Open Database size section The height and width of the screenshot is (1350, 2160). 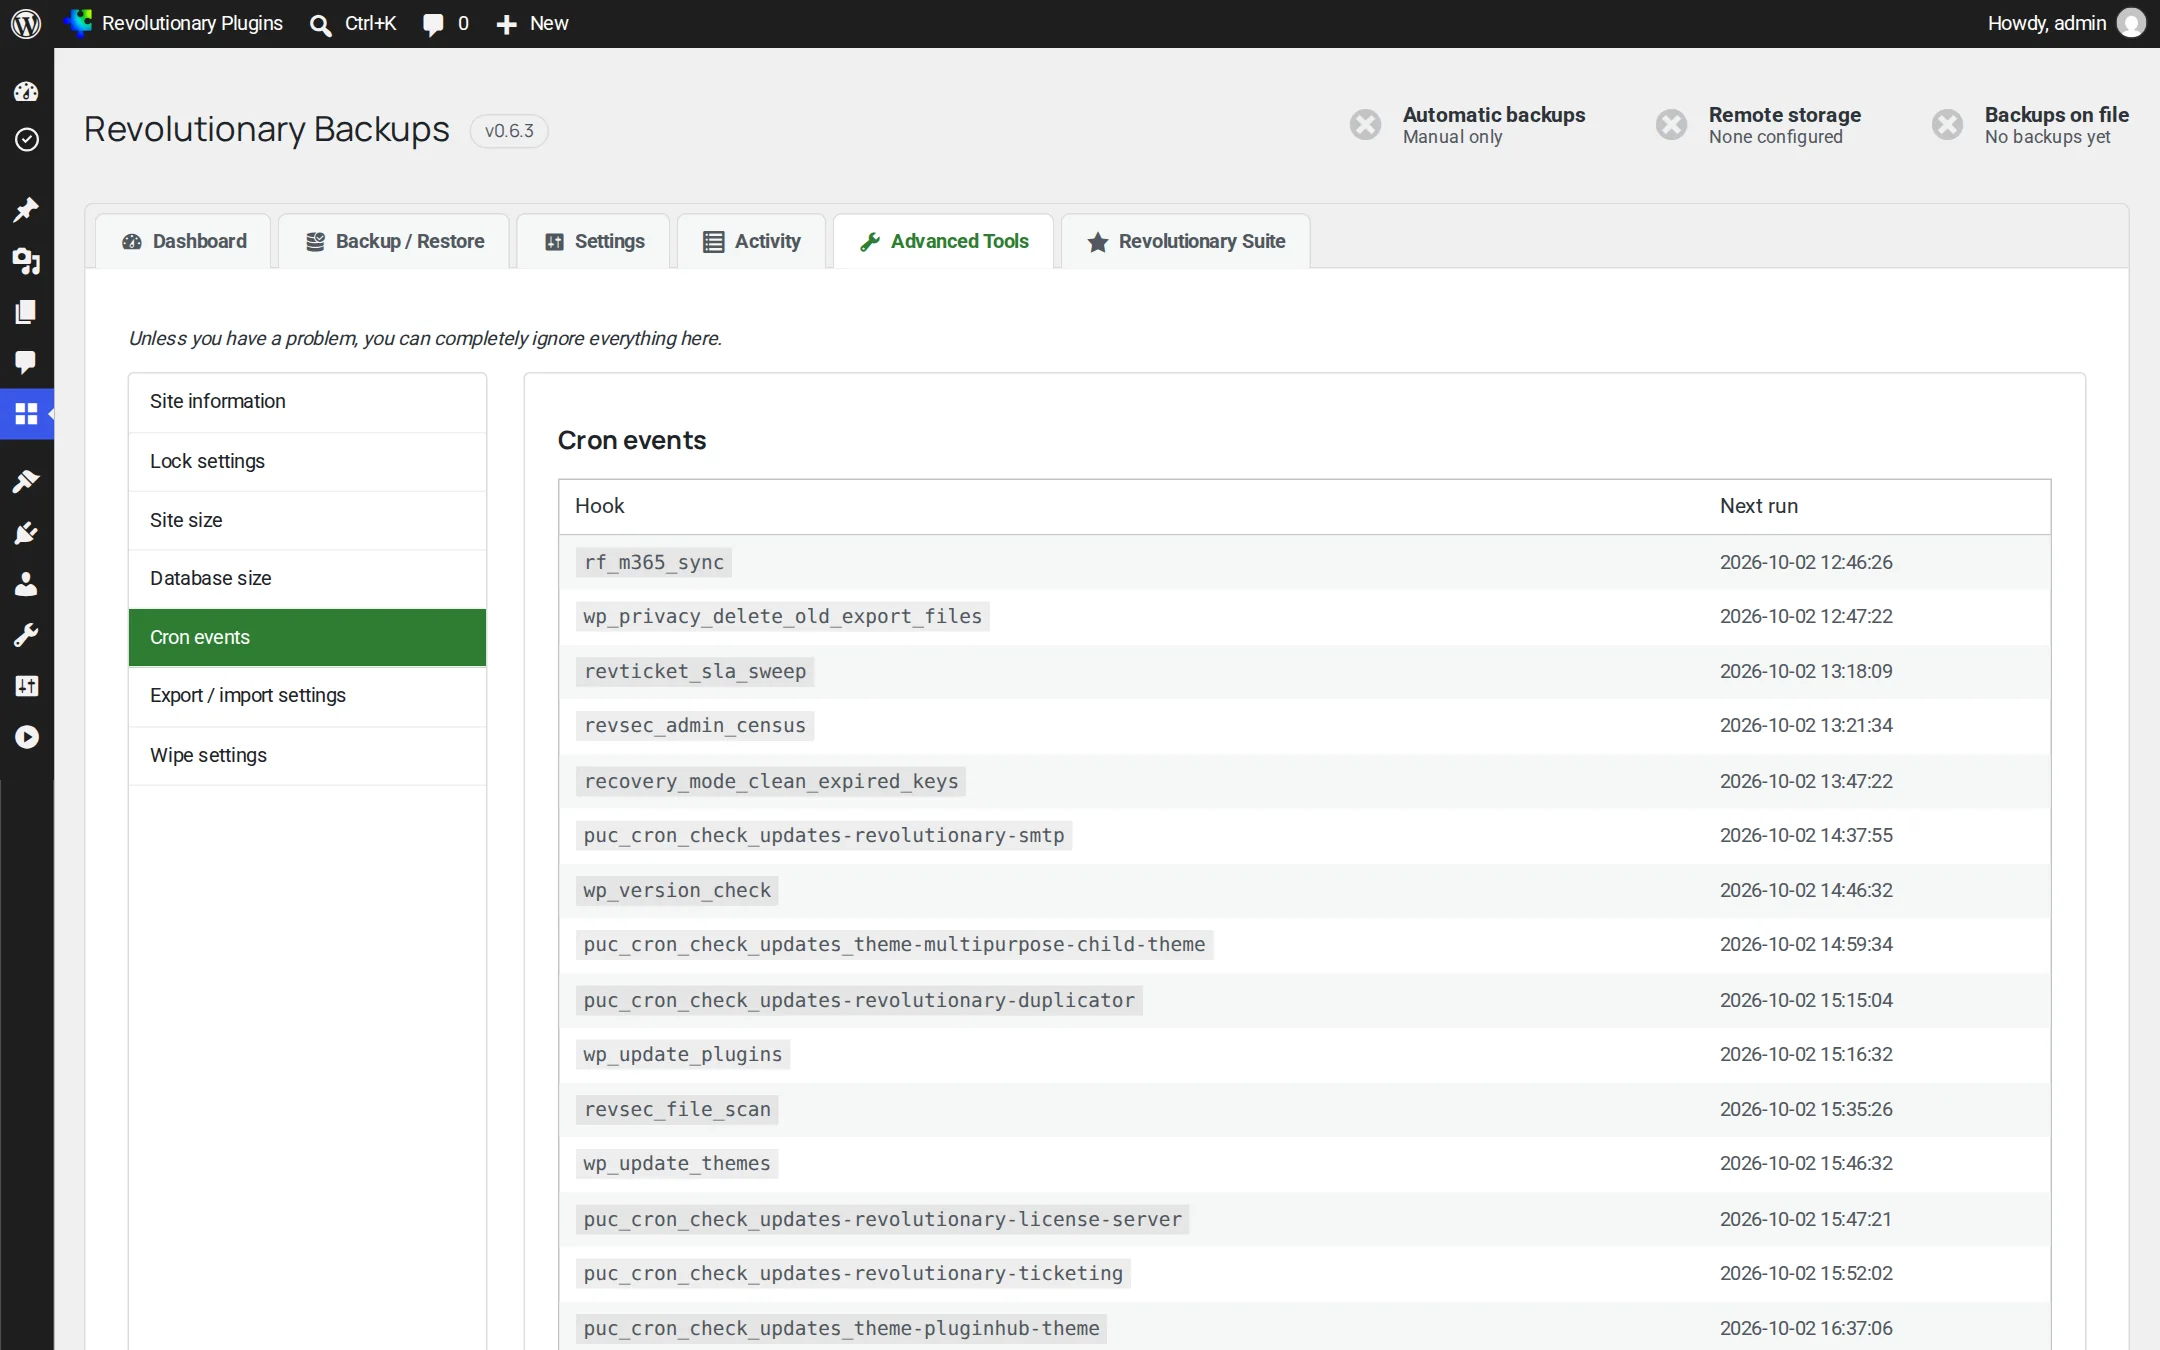tap(307, 578)
